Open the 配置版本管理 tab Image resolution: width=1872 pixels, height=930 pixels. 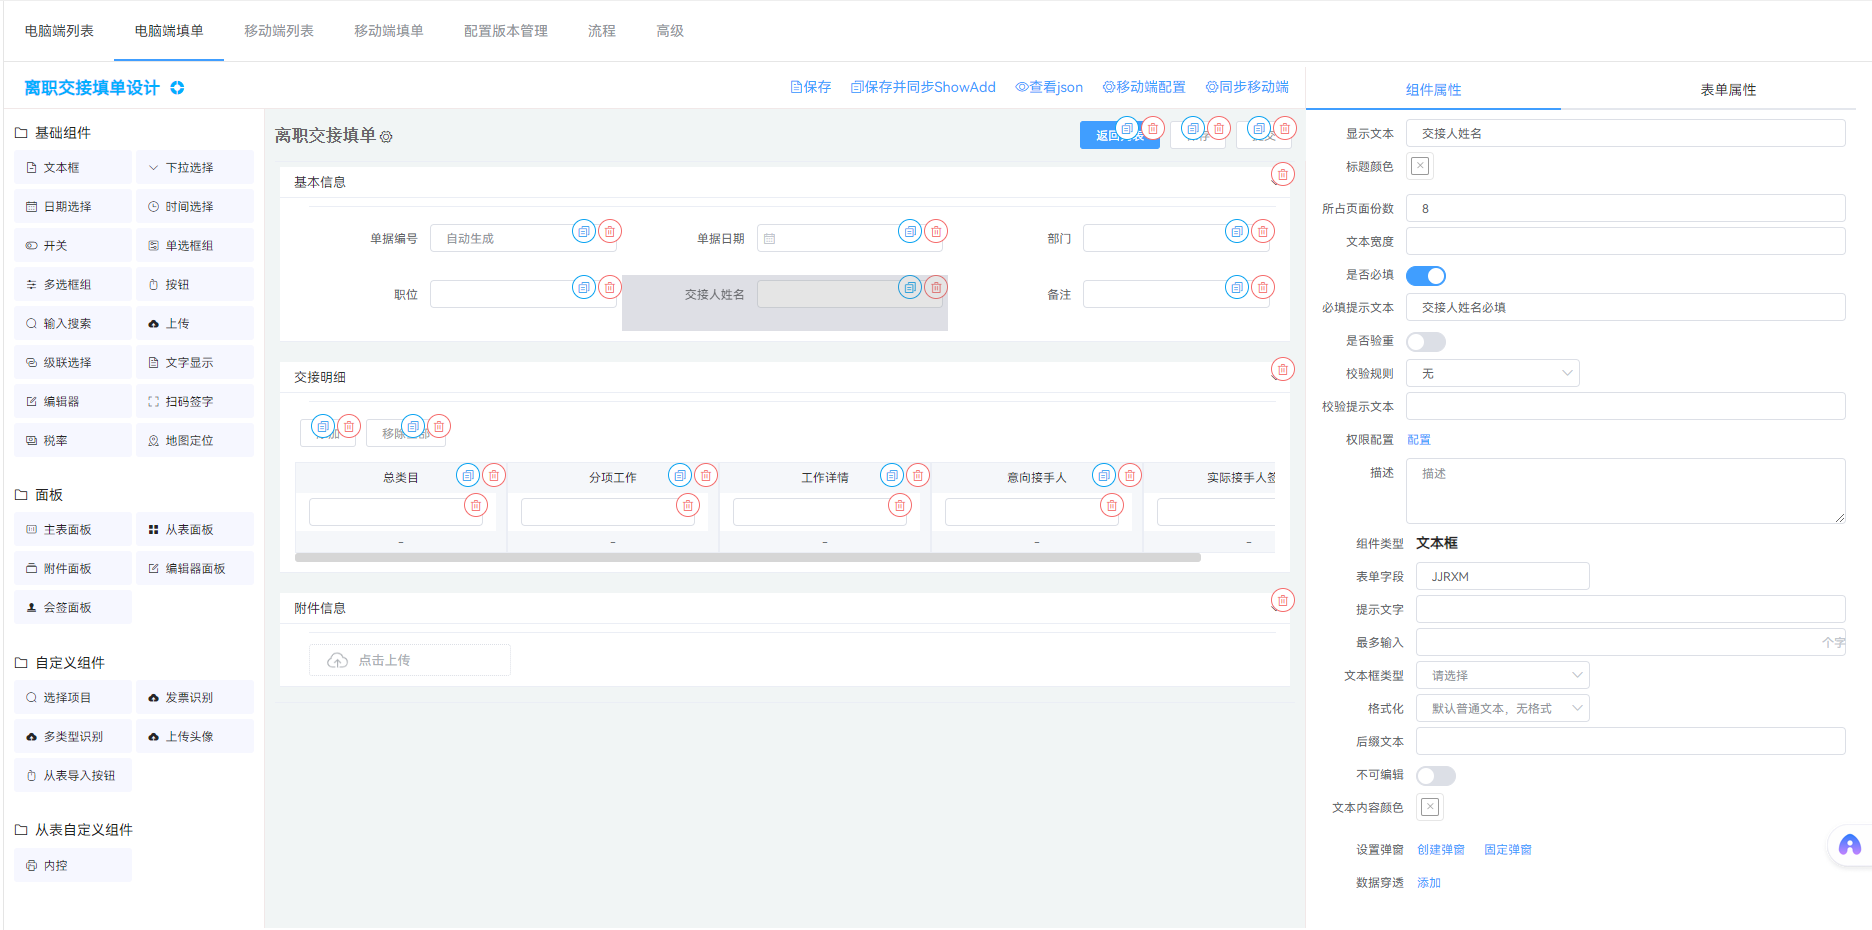point(506,31)
